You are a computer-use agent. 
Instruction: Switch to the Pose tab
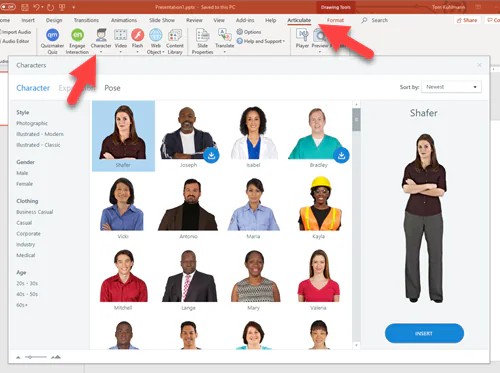coord(112,88)
